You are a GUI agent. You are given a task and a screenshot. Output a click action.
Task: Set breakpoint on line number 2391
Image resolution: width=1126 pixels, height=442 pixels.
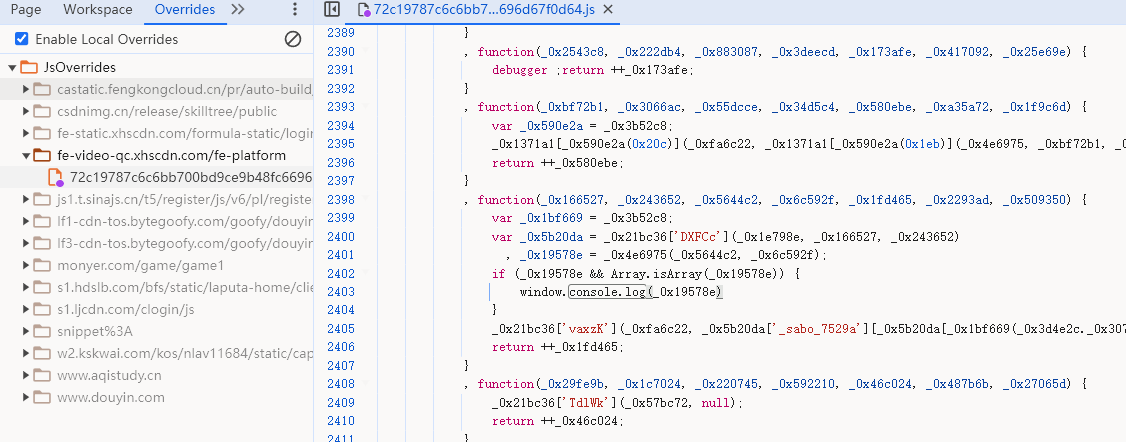[340, 70]
